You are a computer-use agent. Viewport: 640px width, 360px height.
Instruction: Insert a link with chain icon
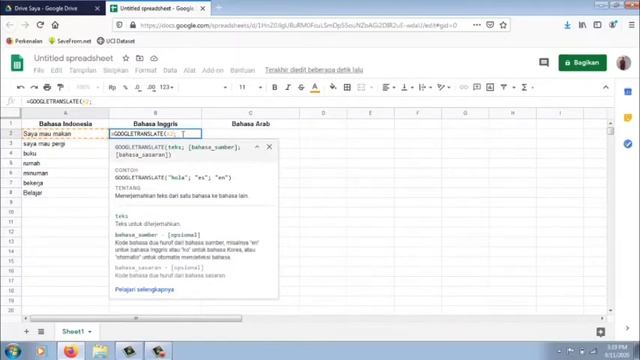click(463, 87)
